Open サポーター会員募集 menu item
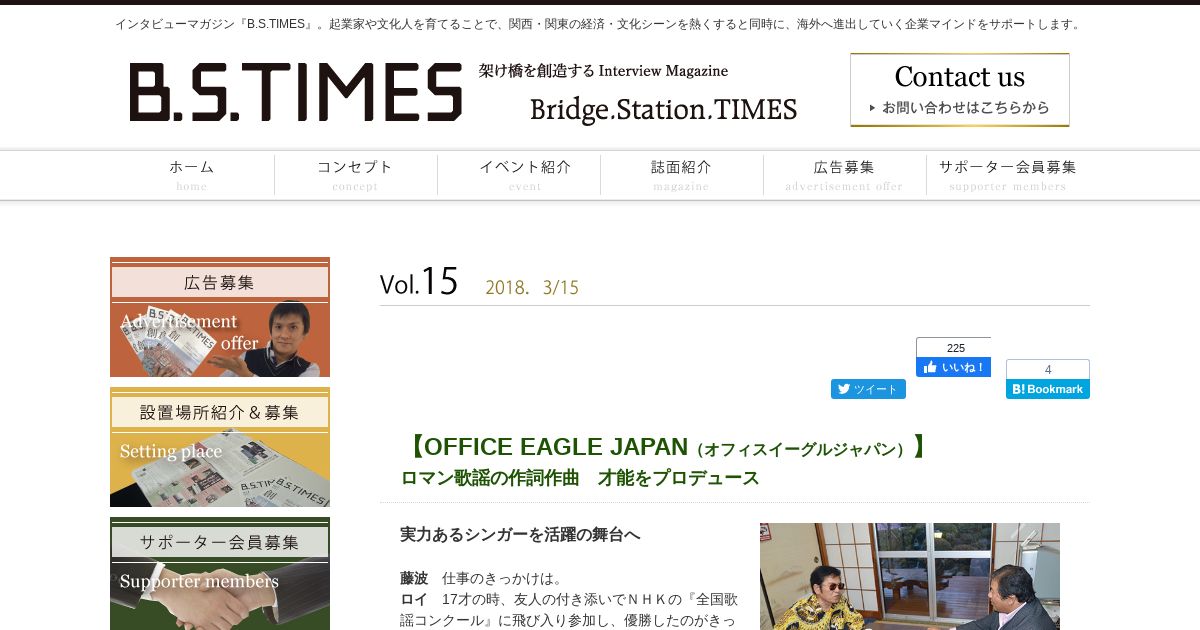 coord(1008,175)
